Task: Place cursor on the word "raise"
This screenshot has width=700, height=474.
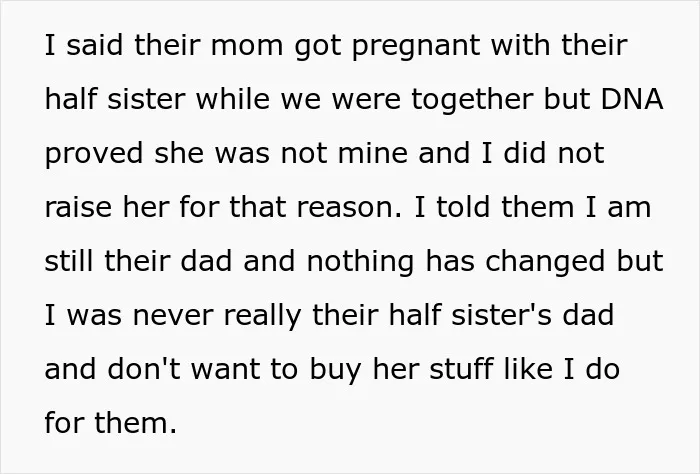Action: click(78, 209)
